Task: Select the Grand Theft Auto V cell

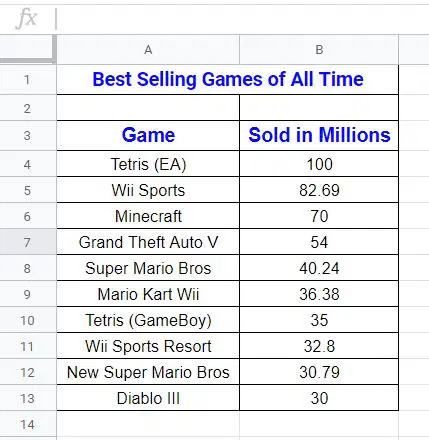Action: [148, 242]
